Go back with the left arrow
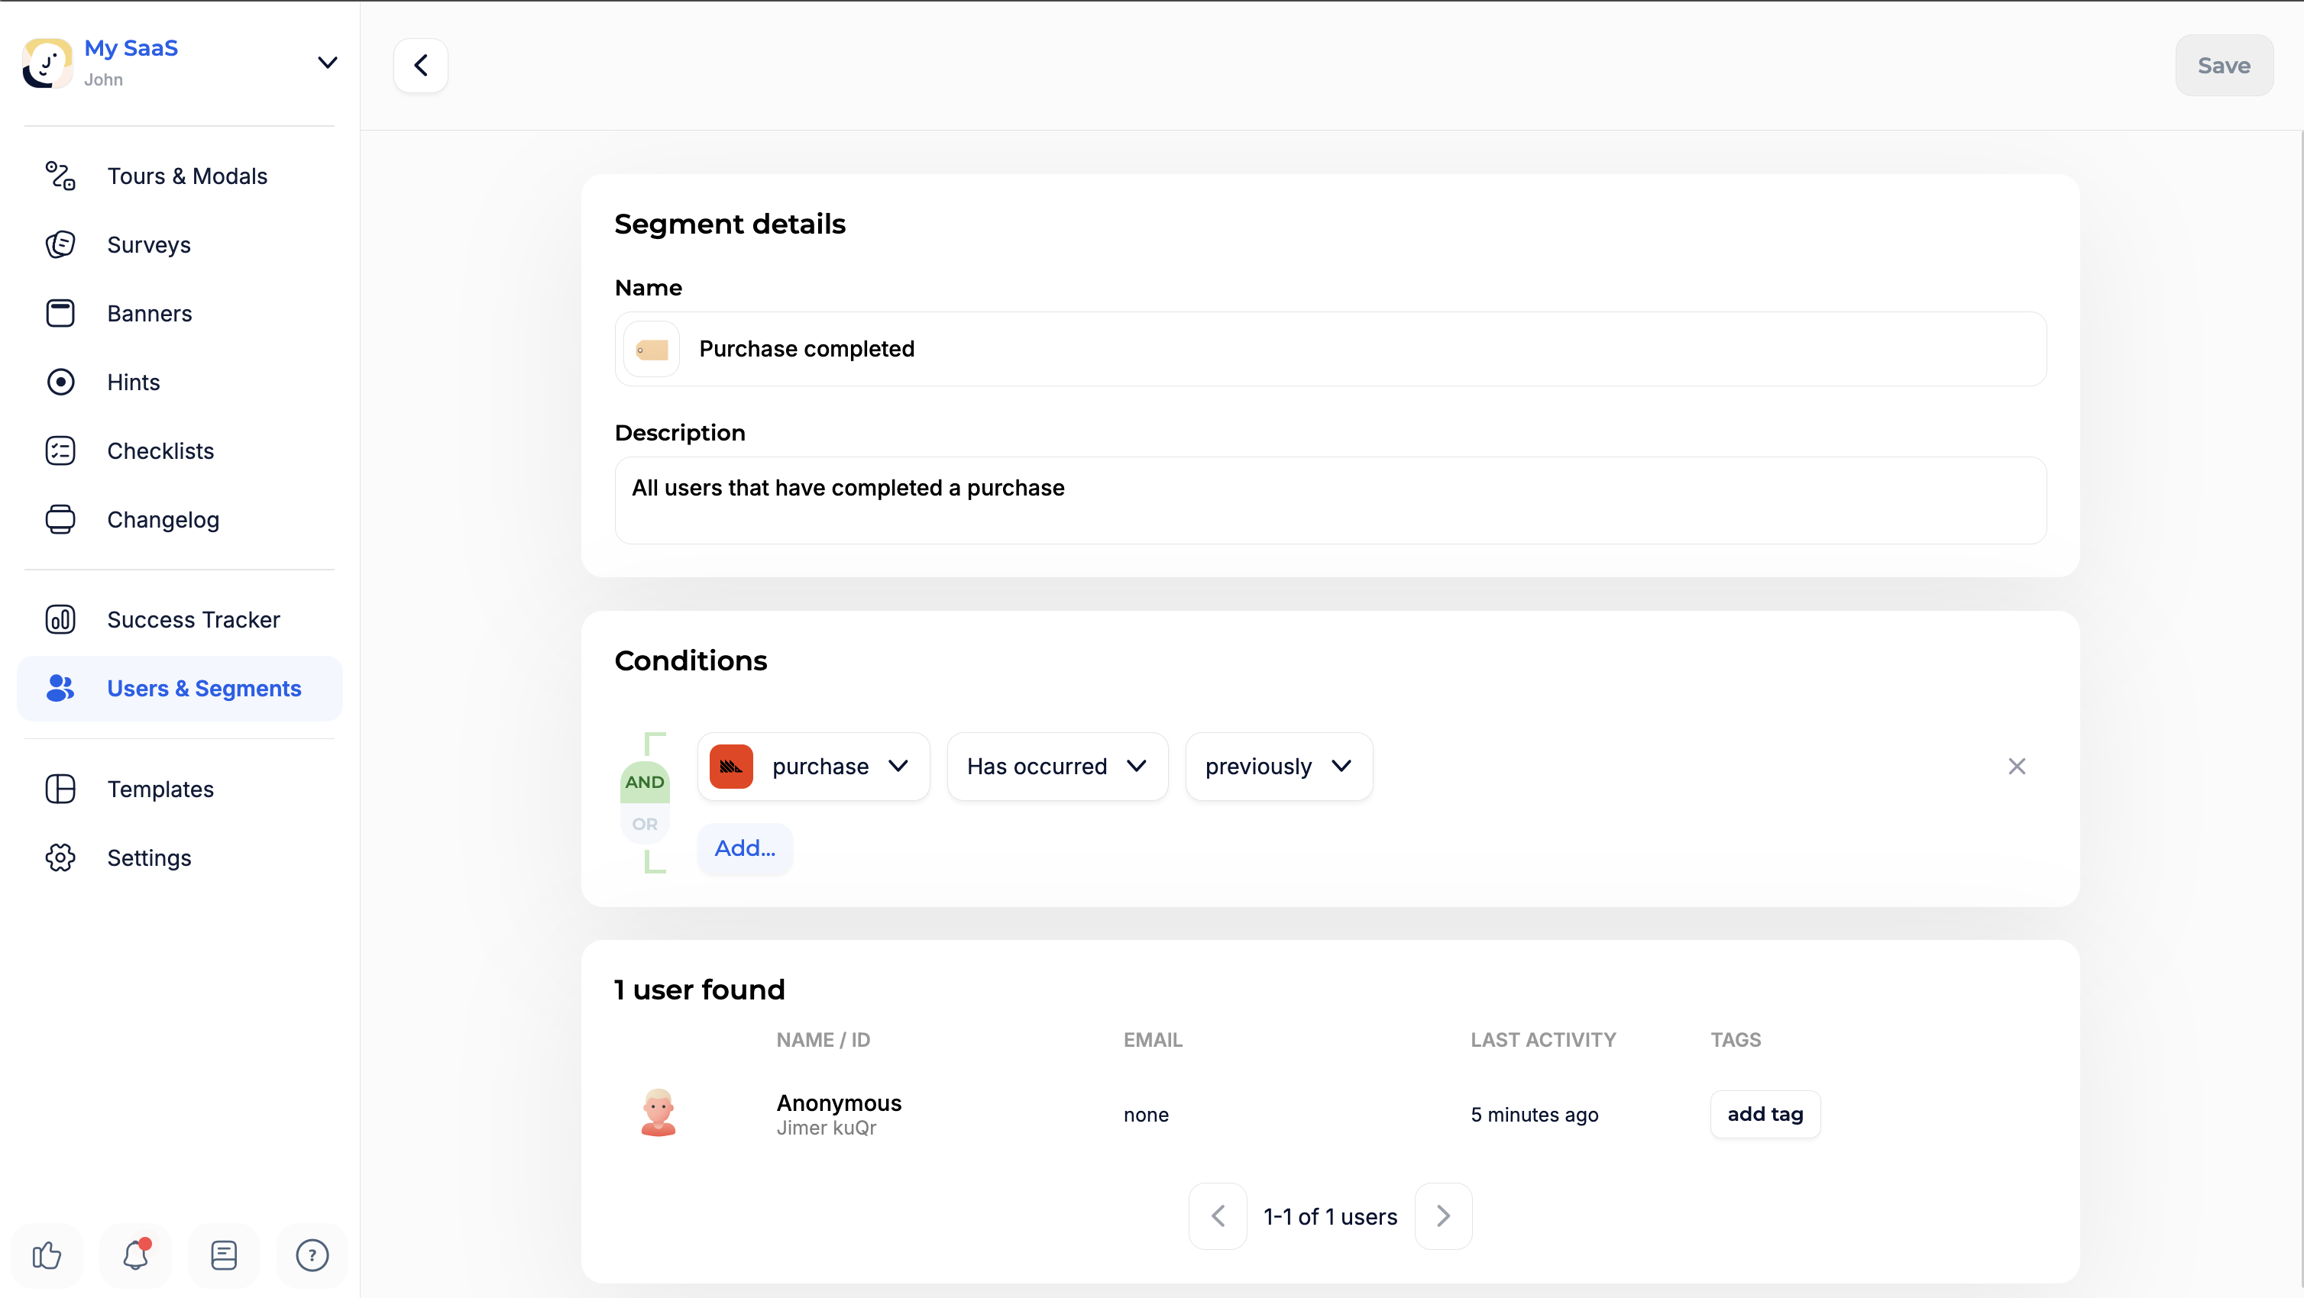Screen dimensions: 2304x1298 tap(421, 65)
